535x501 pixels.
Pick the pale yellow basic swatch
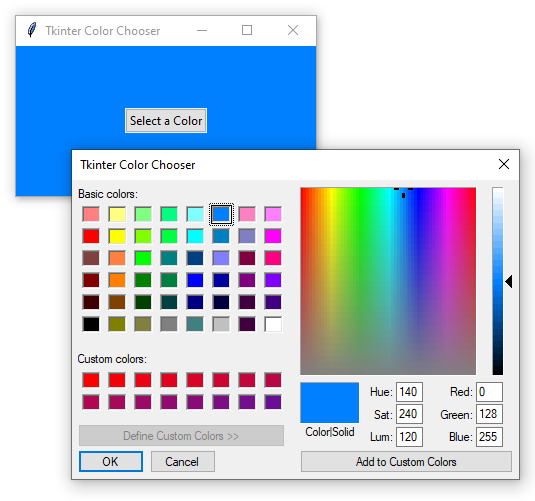tap(117, 214)
